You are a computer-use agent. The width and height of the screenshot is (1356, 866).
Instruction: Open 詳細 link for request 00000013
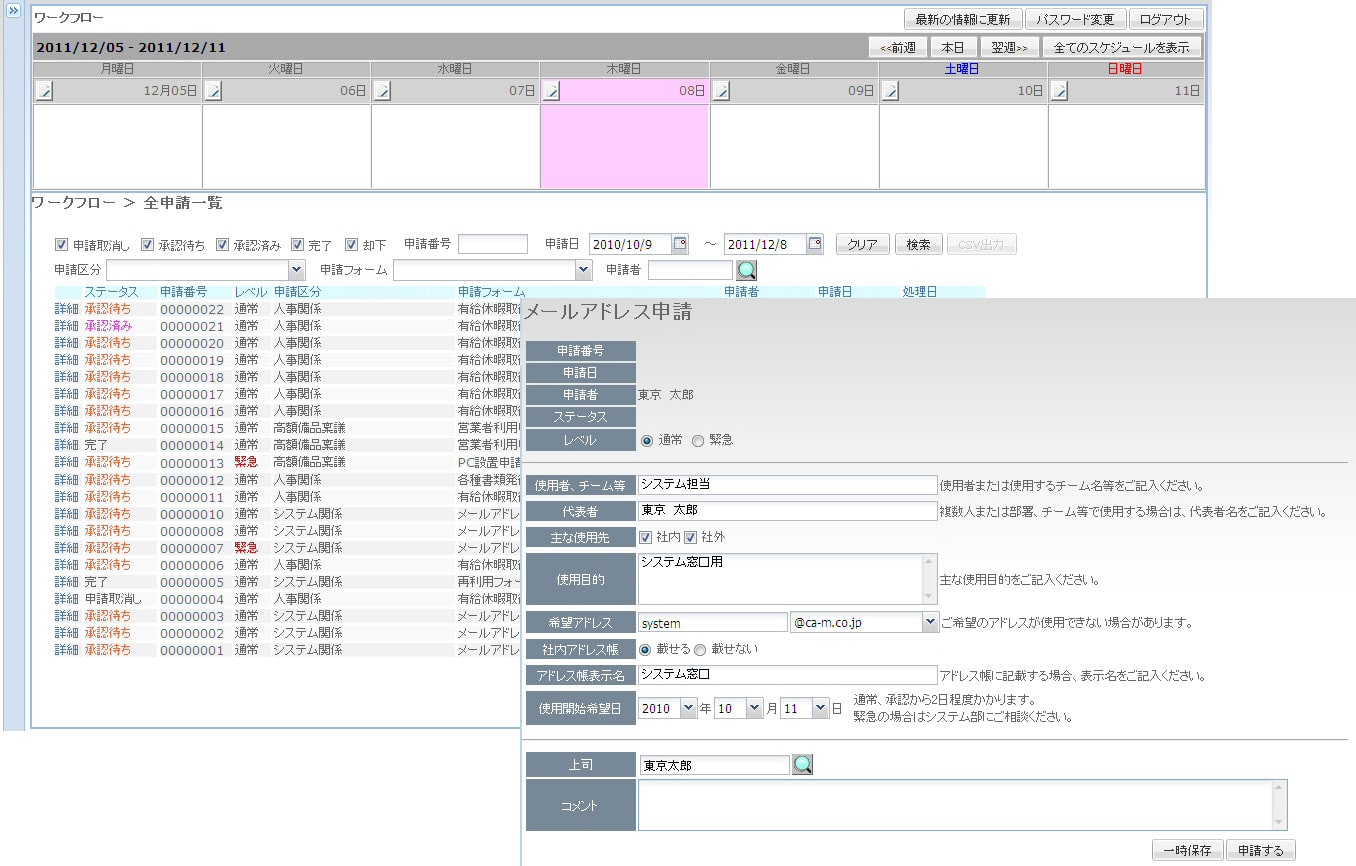(x=66, y=462)
